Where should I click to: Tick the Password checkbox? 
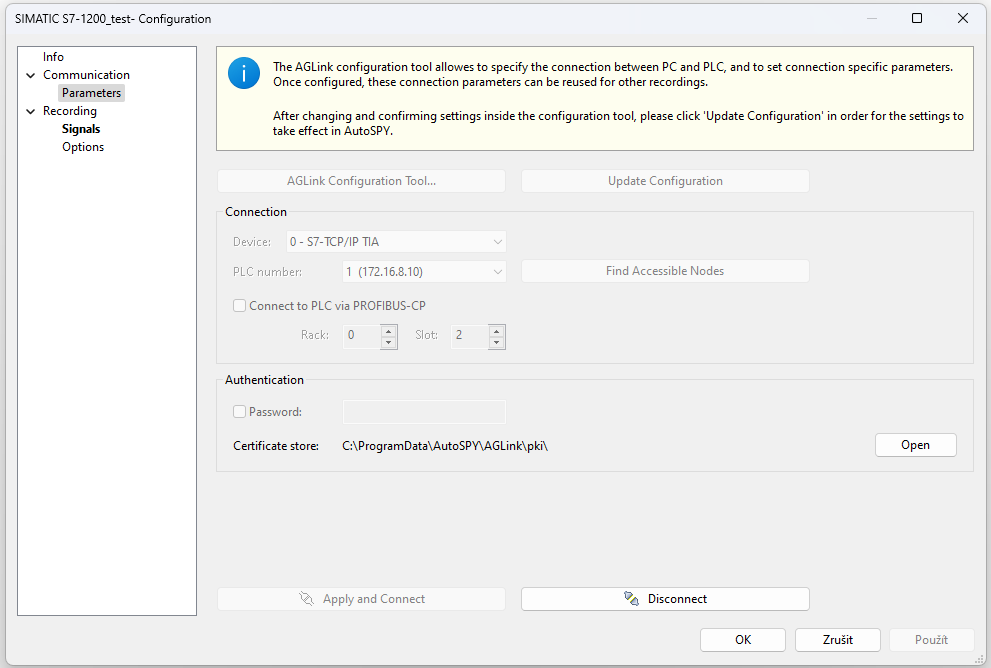tap(240, 412)
